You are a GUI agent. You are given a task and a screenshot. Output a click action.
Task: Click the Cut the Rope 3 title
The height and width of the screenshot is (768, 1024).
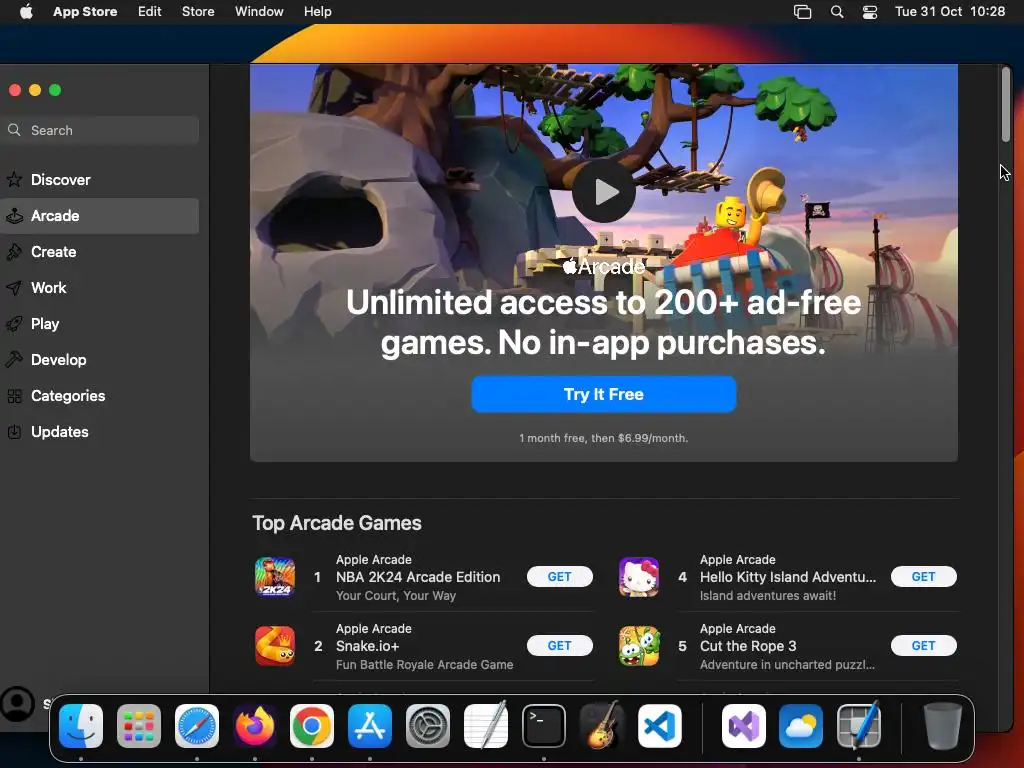(x=748, y=646)
